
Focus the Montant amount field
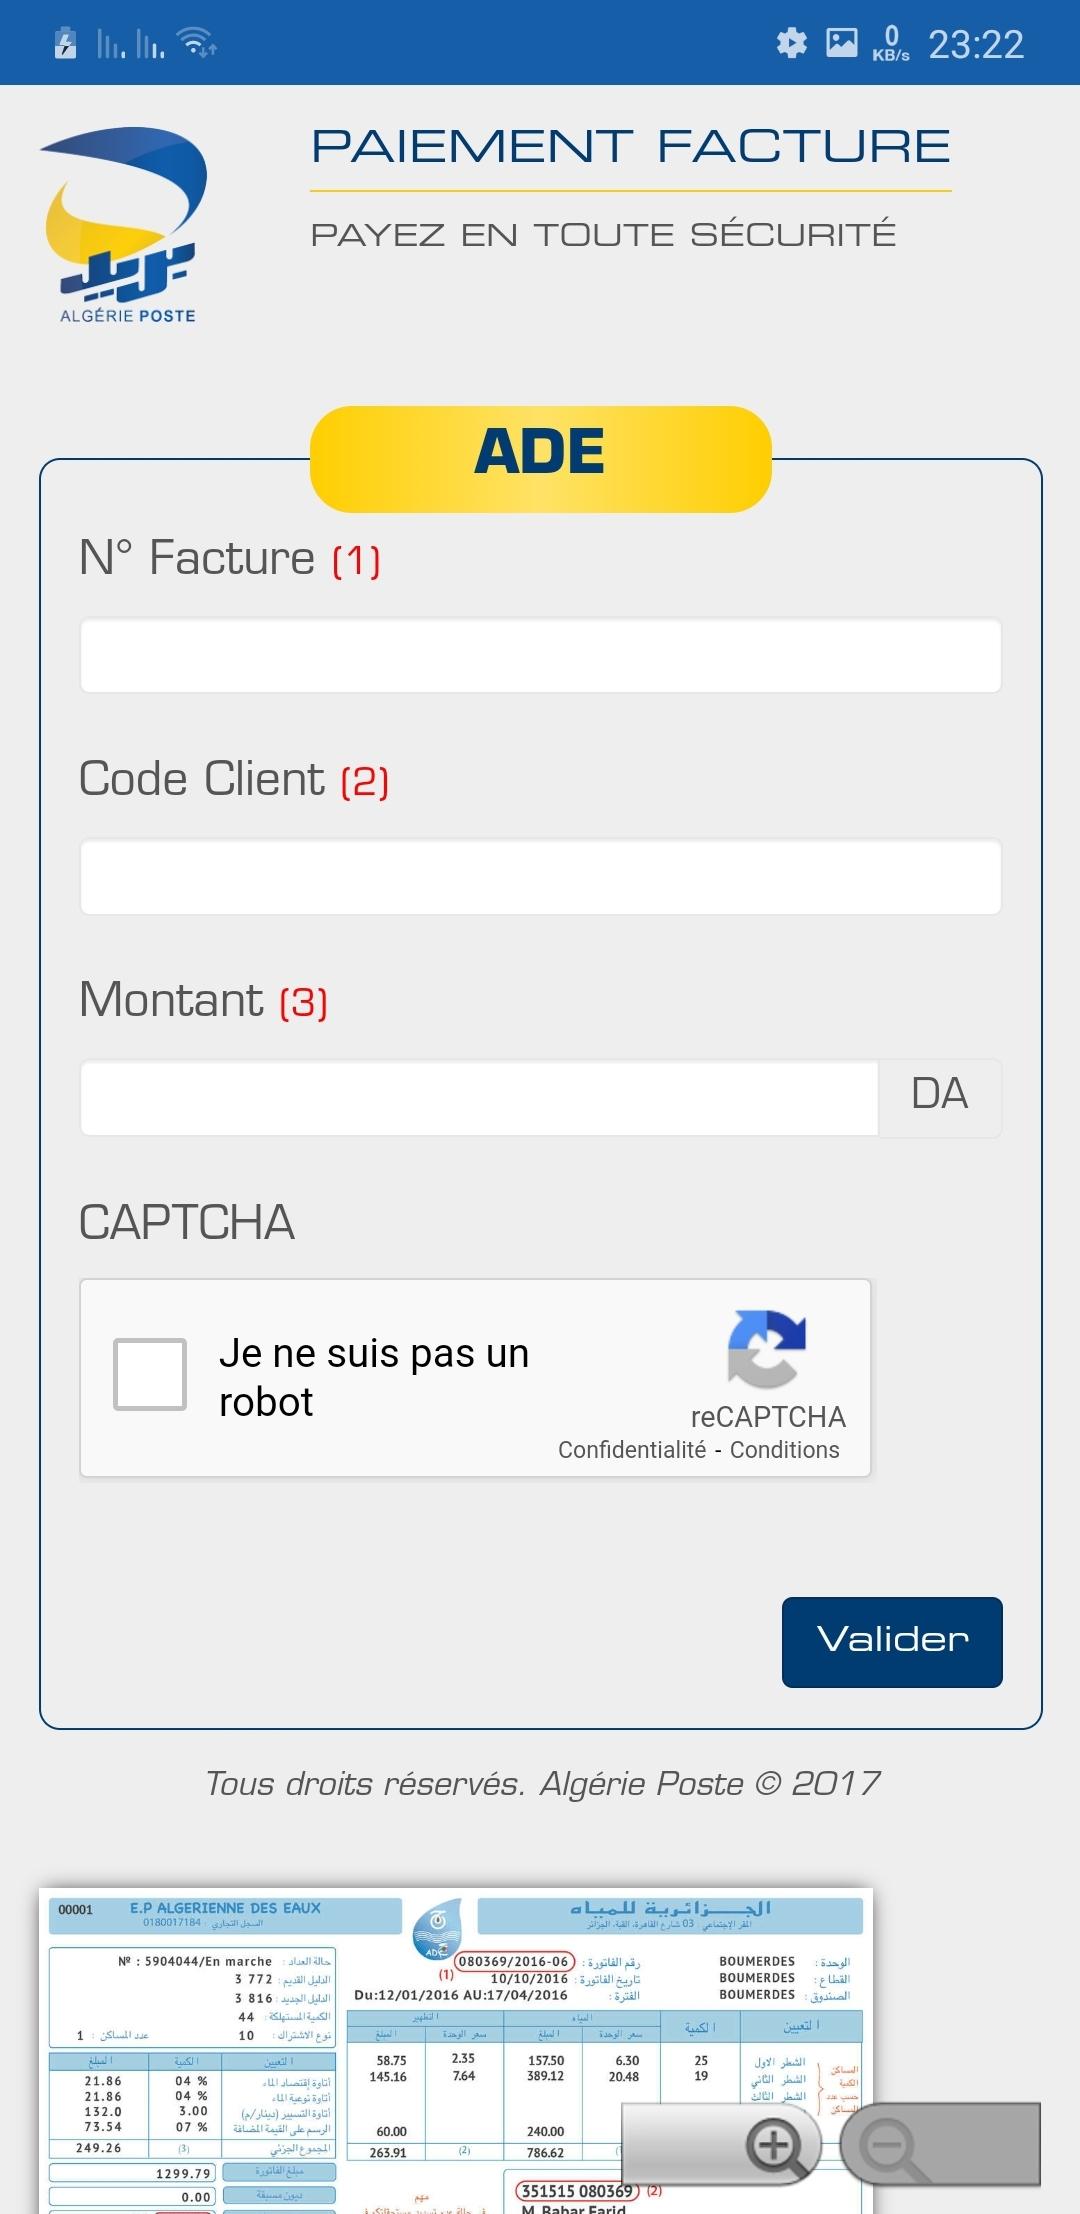[479, 1098]
